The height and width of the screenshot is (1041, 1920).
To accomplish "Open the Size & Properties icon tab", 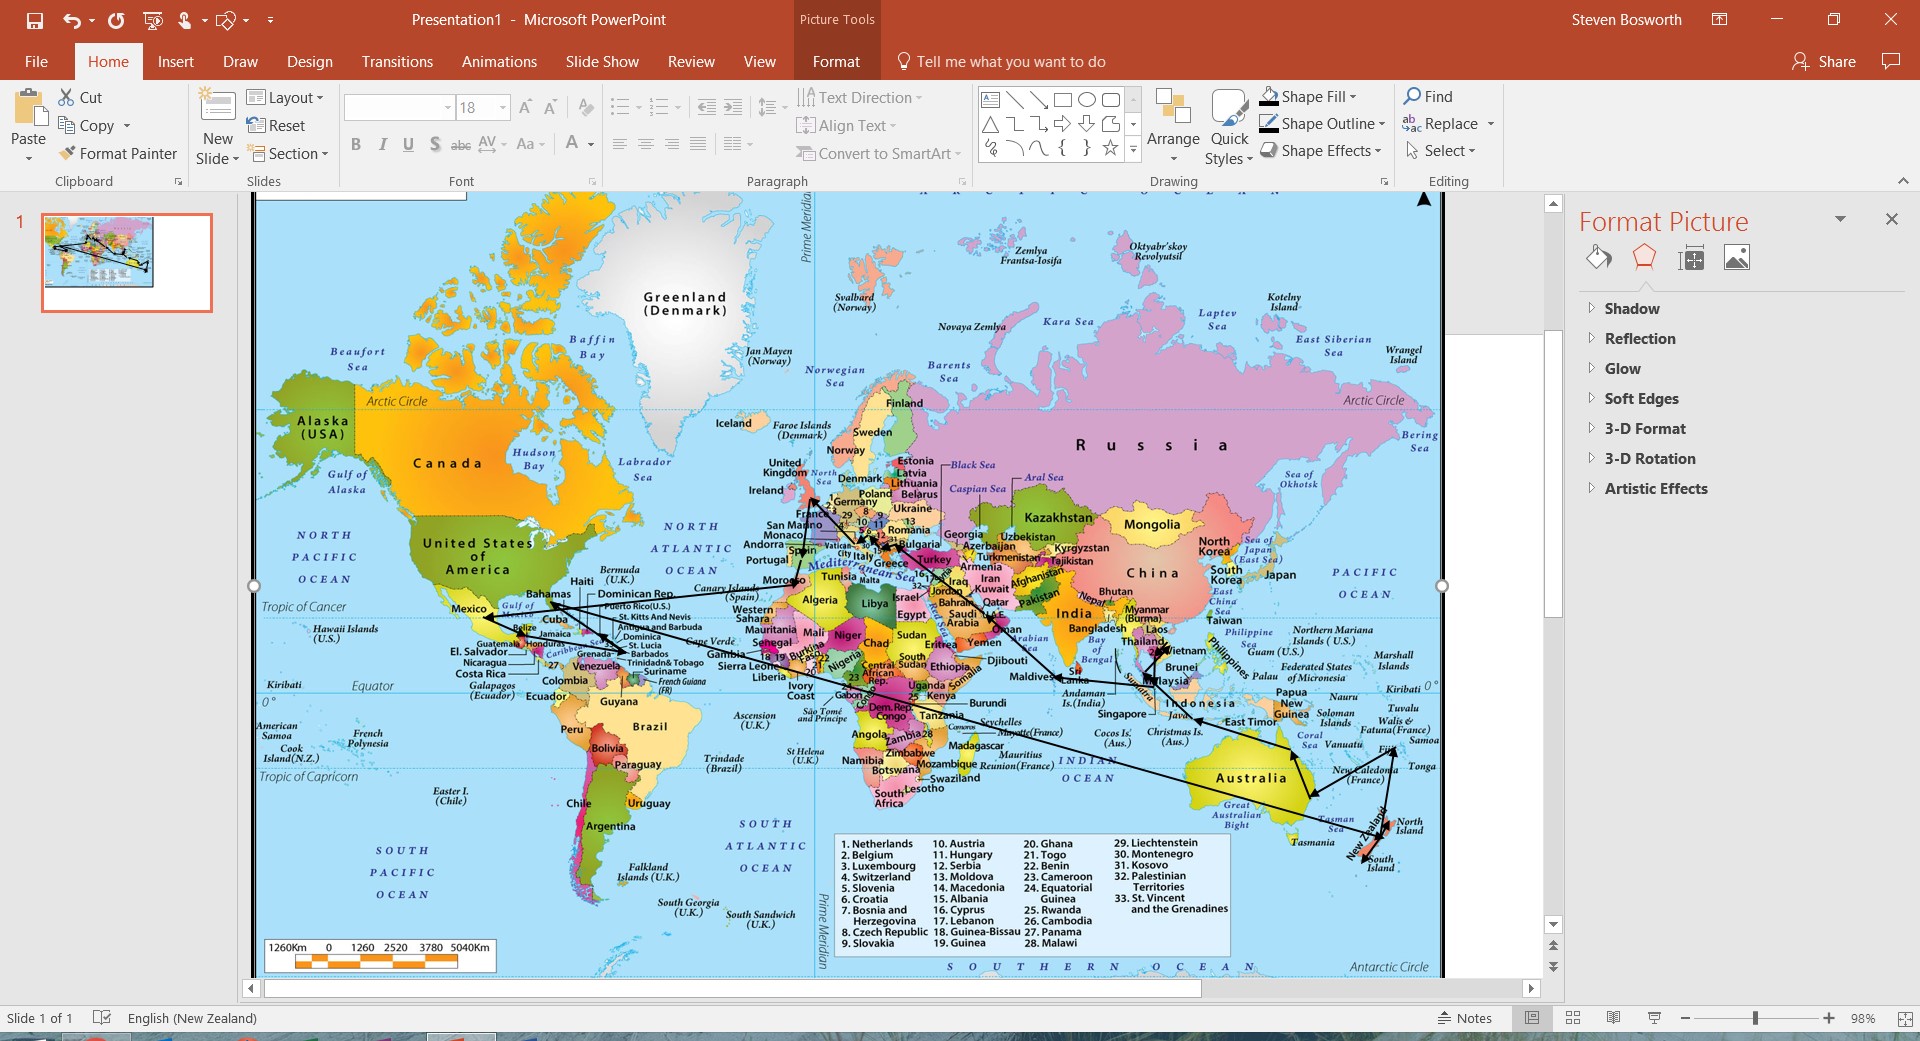I will pyautogui.click(x=1691, y=259).
